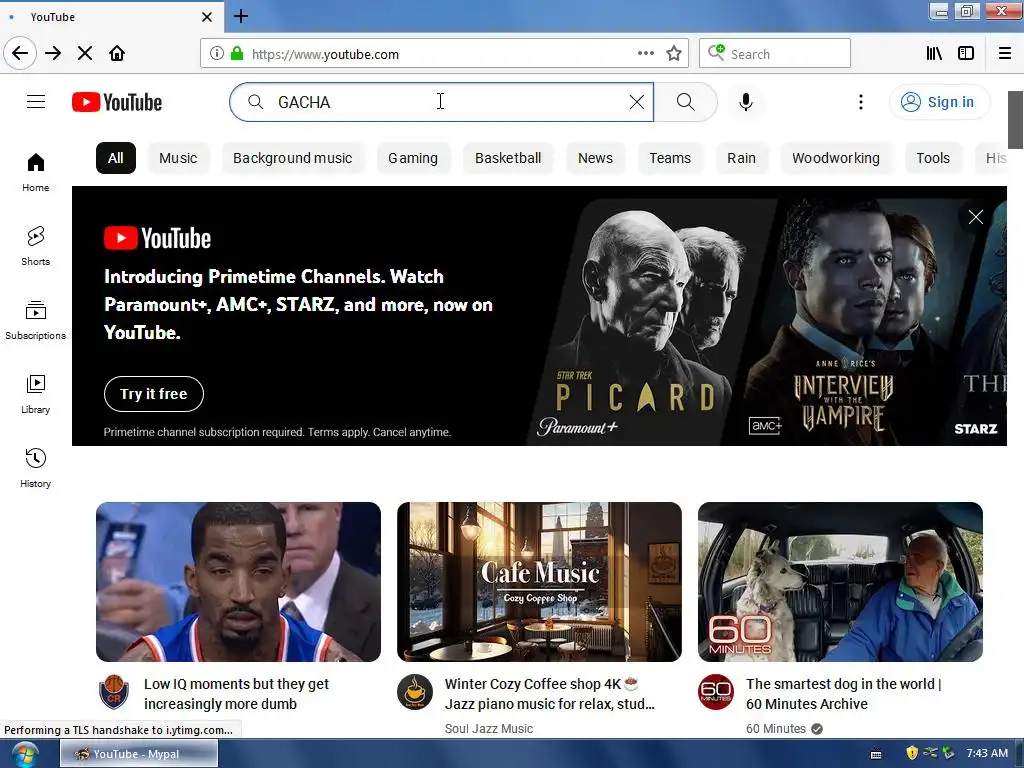Open Shorts in YouTube sidebar
Image resolution: width=1024 pixels, height=768 pixels.
pyautogui.click(x=36, y=246)
